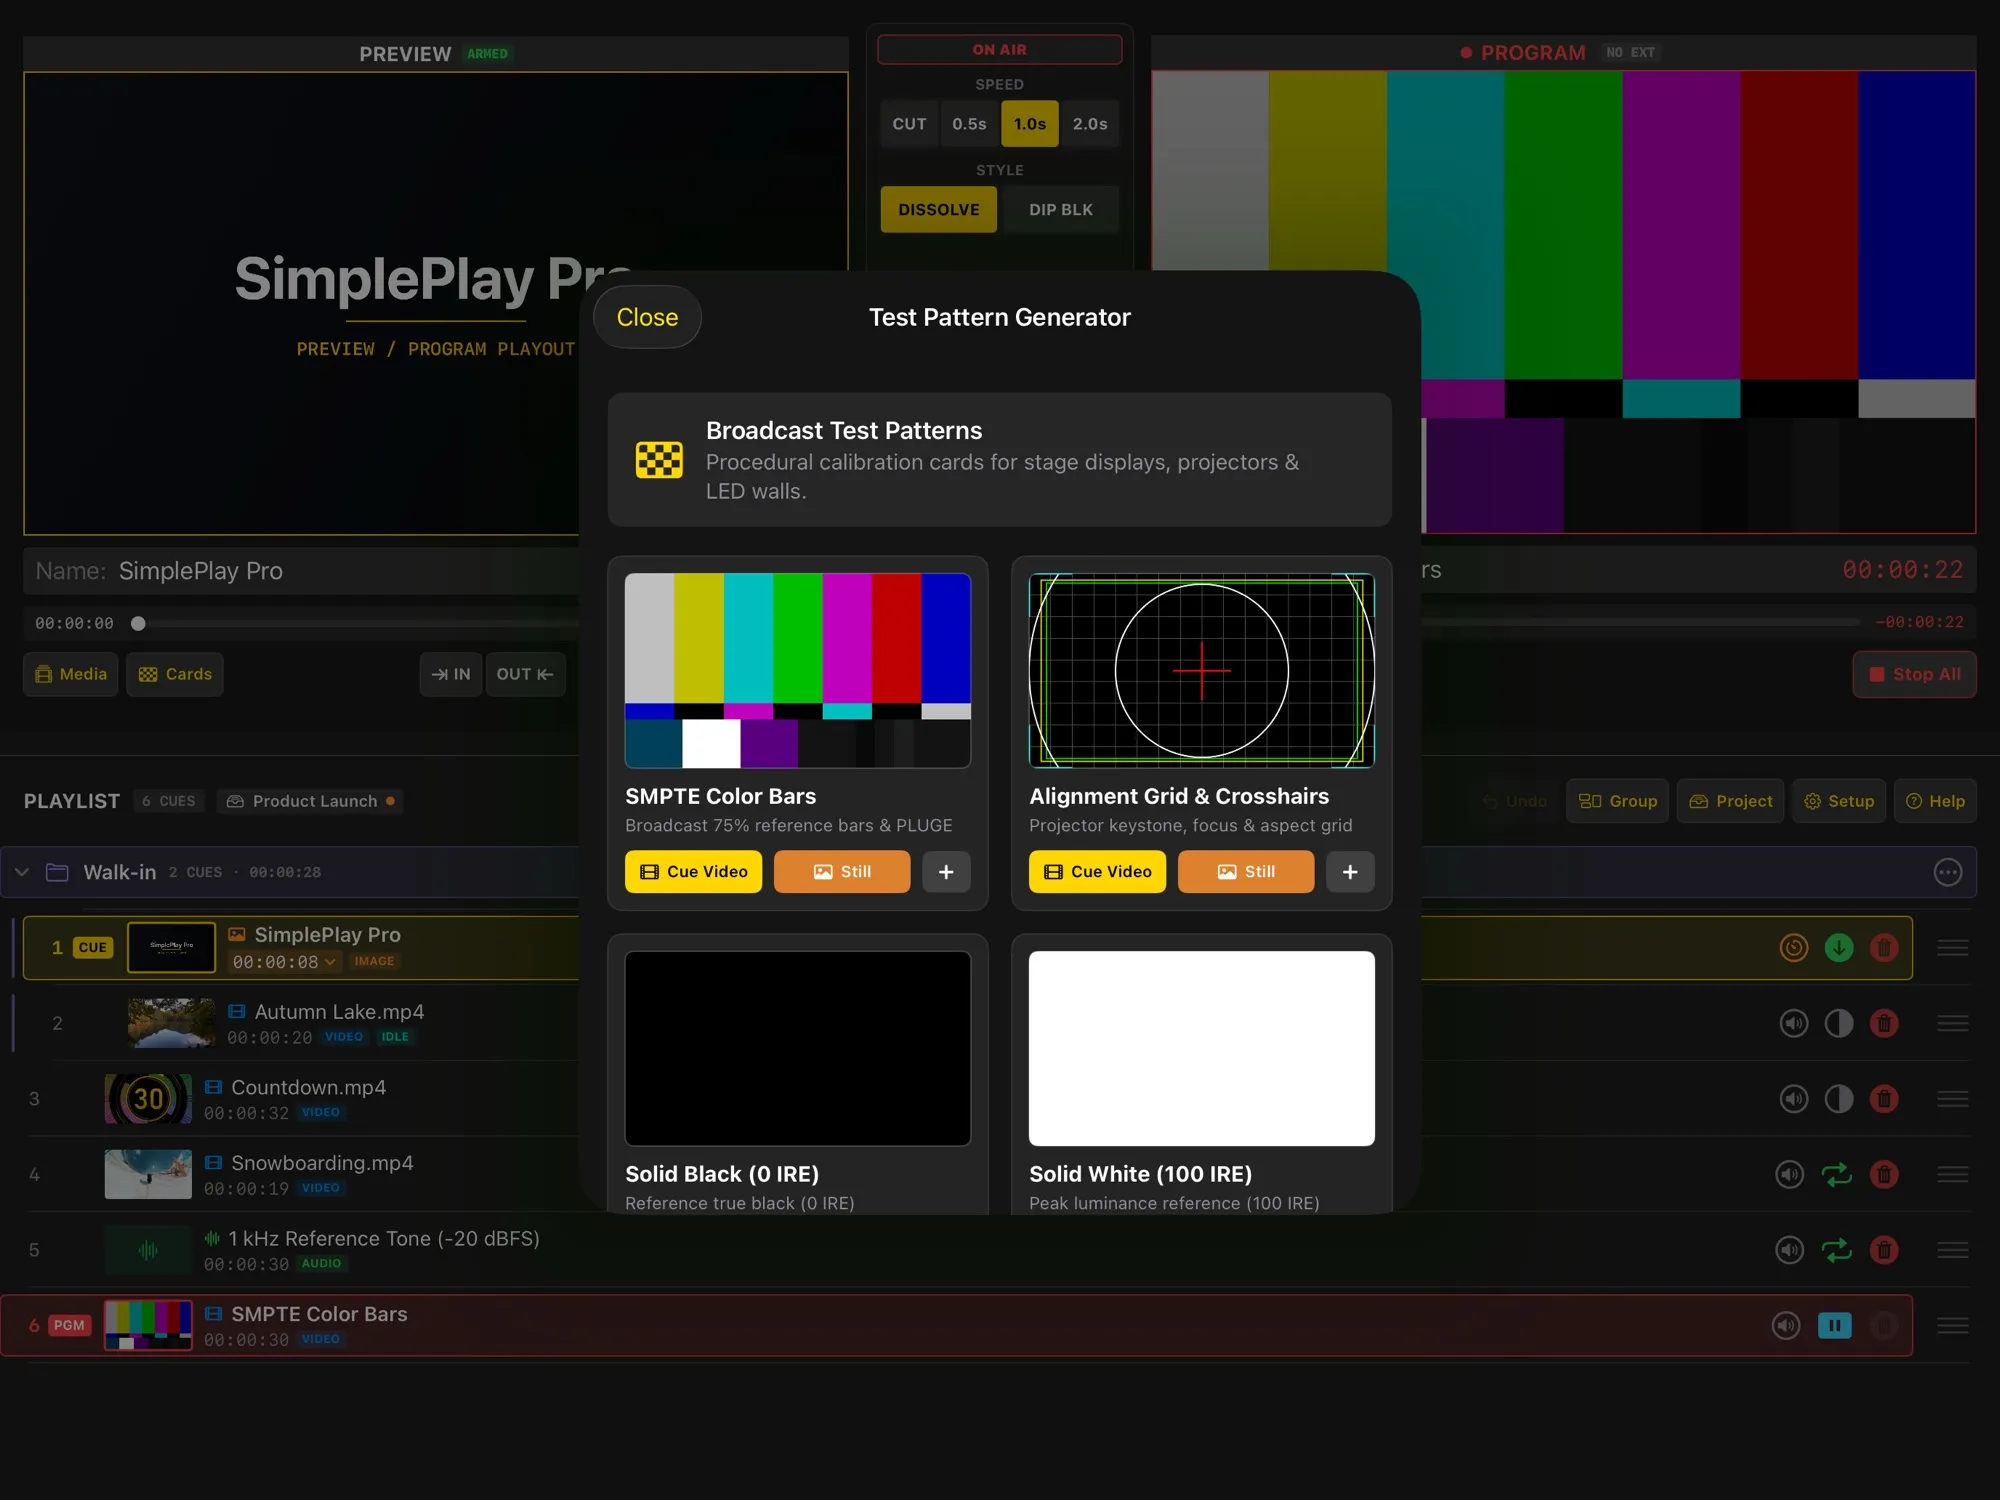Set the OUT point
Image resolution: width=2000 pixels, height=1500 pixels.
pos(525,674)
